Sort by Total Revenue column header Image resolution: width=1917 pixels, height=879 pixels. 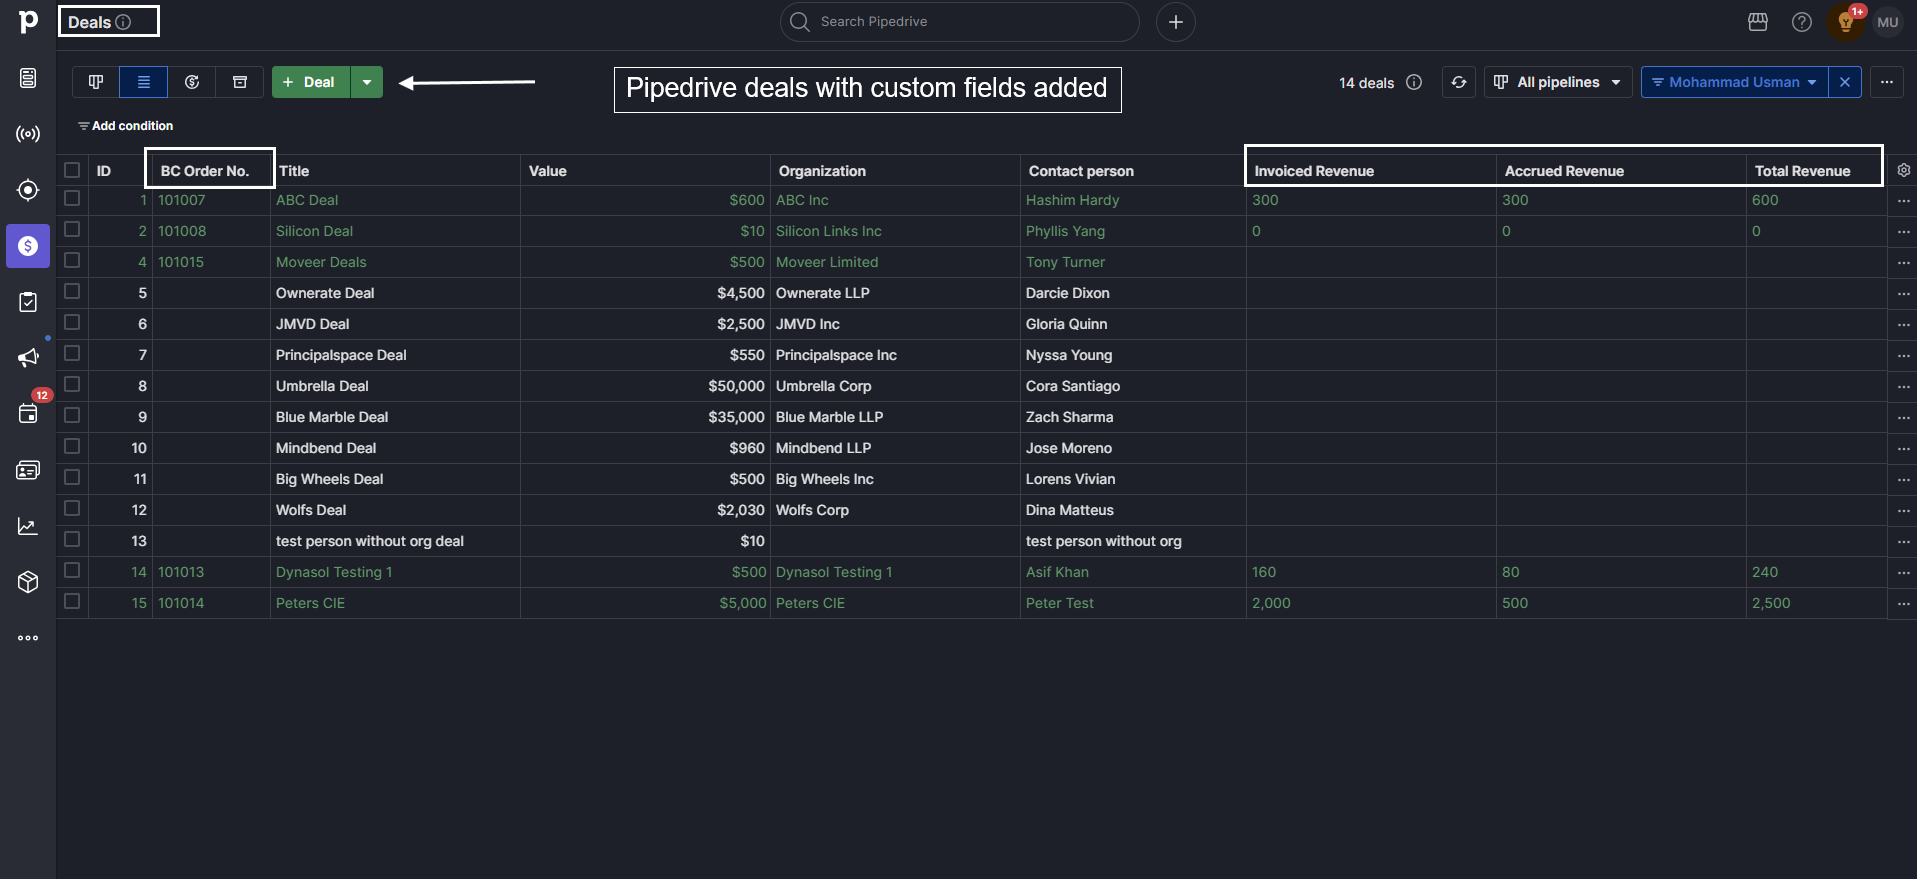coord(1802,171)
